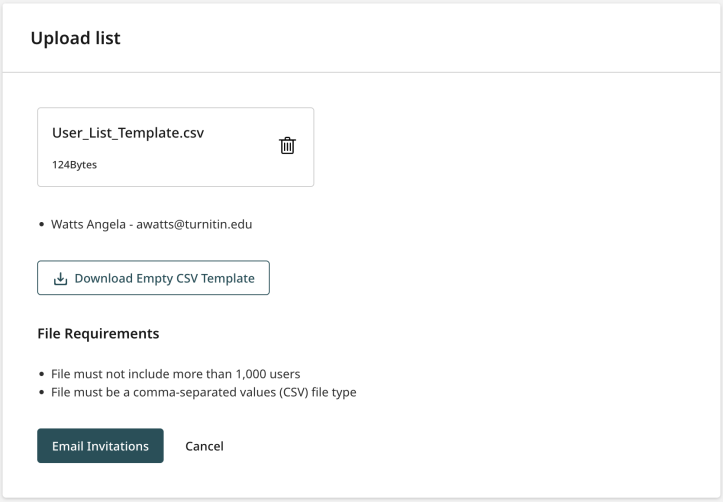Cancel the list upload
723x502 pixels.
point(204,446)
